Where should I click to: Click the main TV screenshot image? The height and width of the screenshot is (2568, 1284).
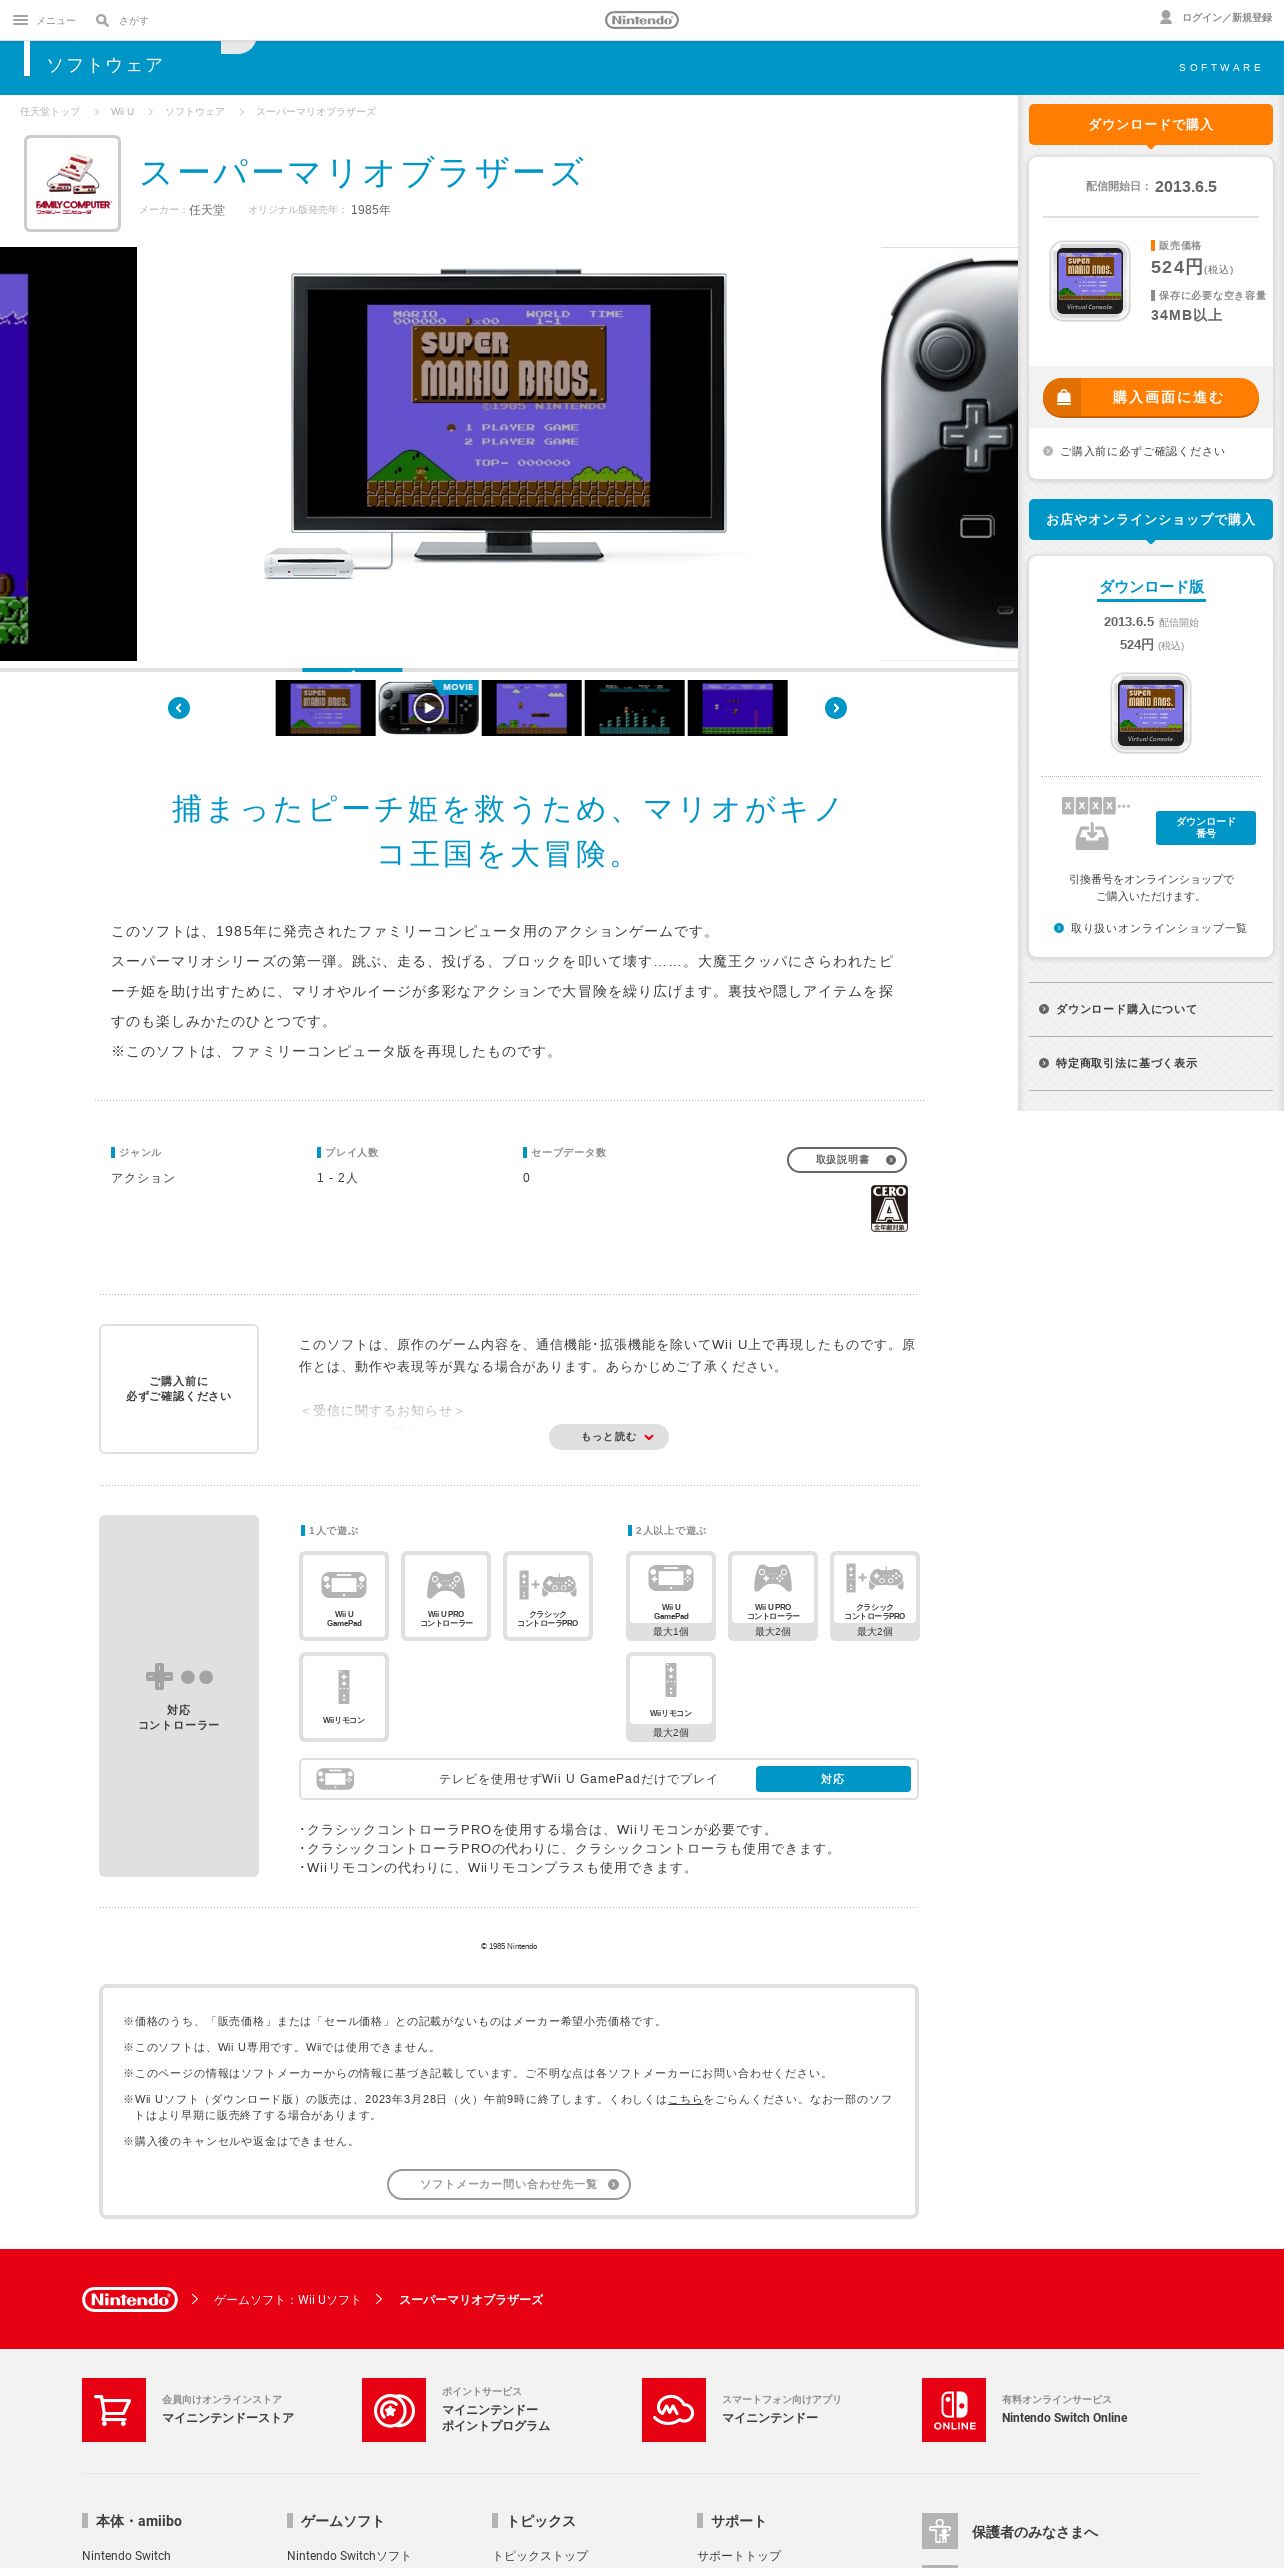click(x=509, y=454)
